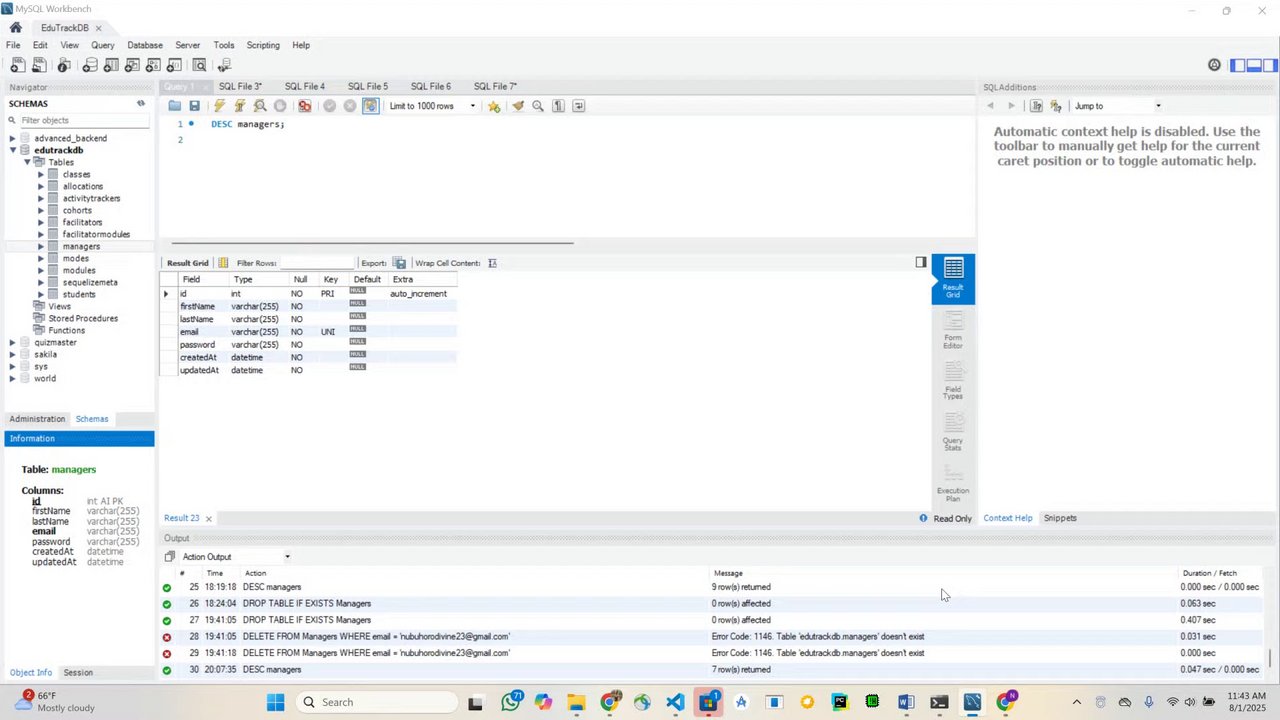
Task: Open the Server menu
Action: (188, 45)
